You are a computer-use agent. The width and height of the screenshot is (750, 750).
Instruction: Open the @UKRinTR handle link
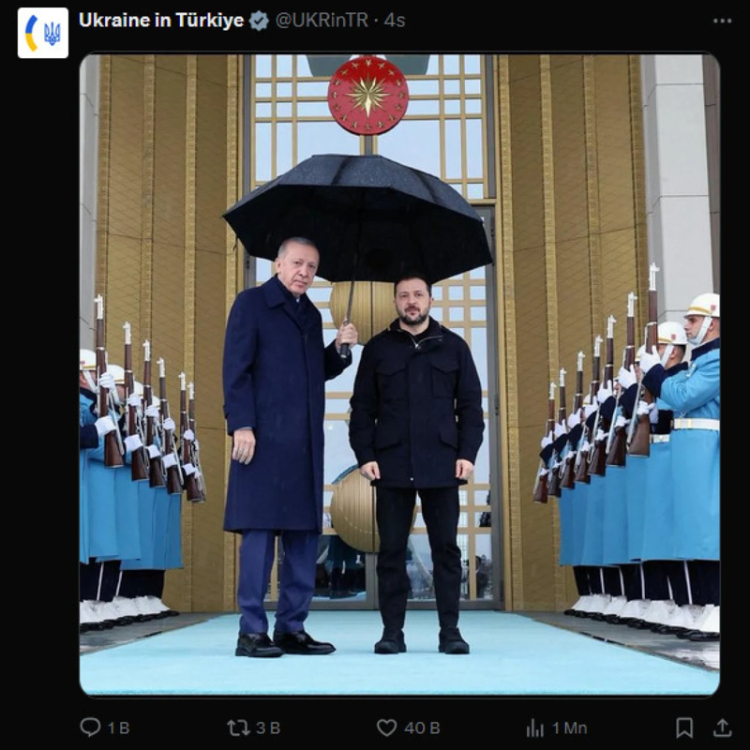(322, 20)
